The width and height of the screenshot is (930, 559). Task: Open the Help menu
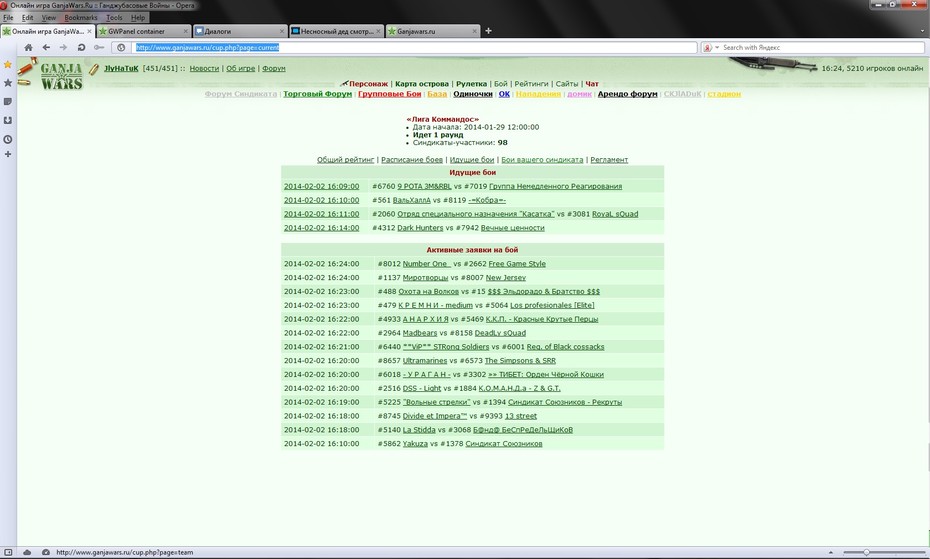(138, 18)
